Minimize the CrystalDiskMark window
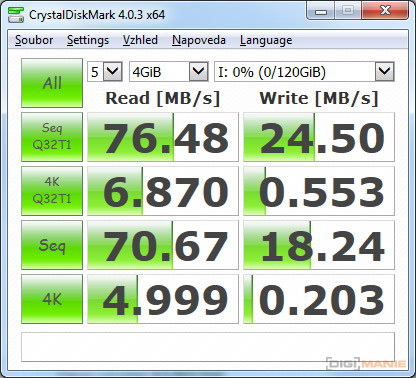Image resolution: width=416 pixels, height=378 pixels. (x=321, y=12)
